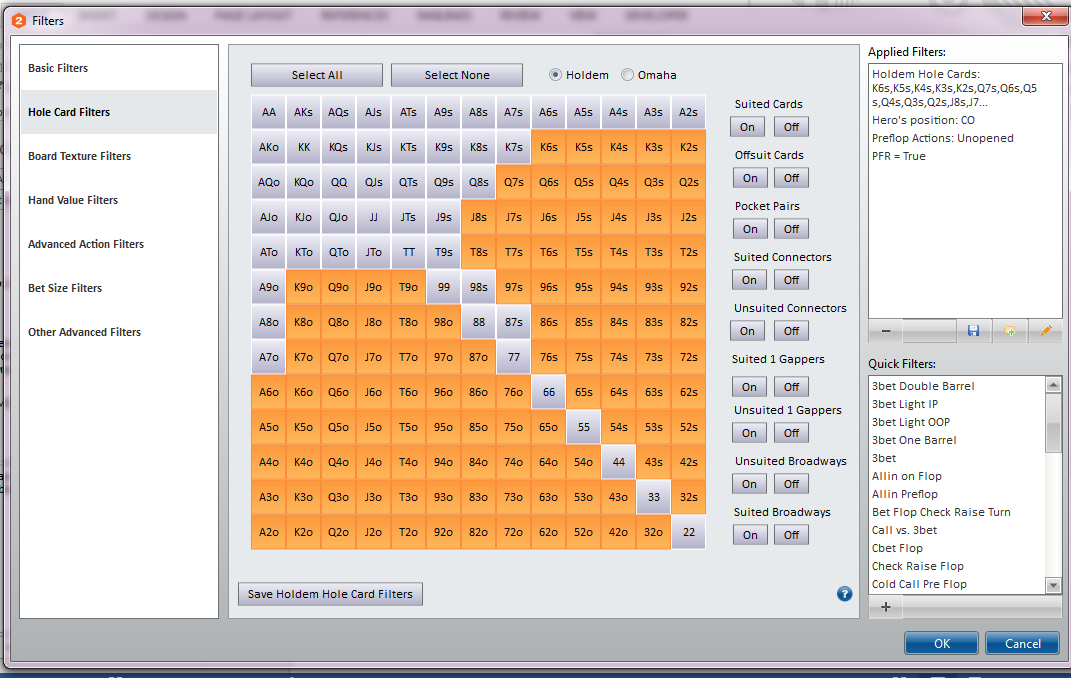1071x678 pixels.
Task: Turn Suited Broadways Off
Action: click(791, 535)
